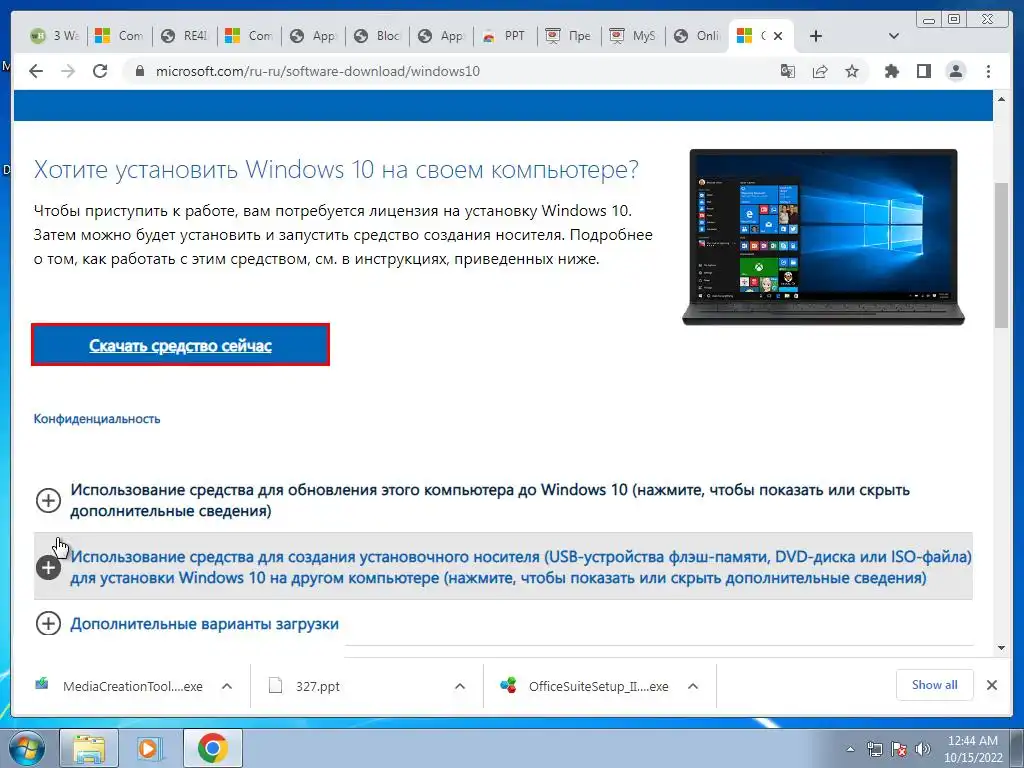Bookmark this page with star

(x=852, y=71)
